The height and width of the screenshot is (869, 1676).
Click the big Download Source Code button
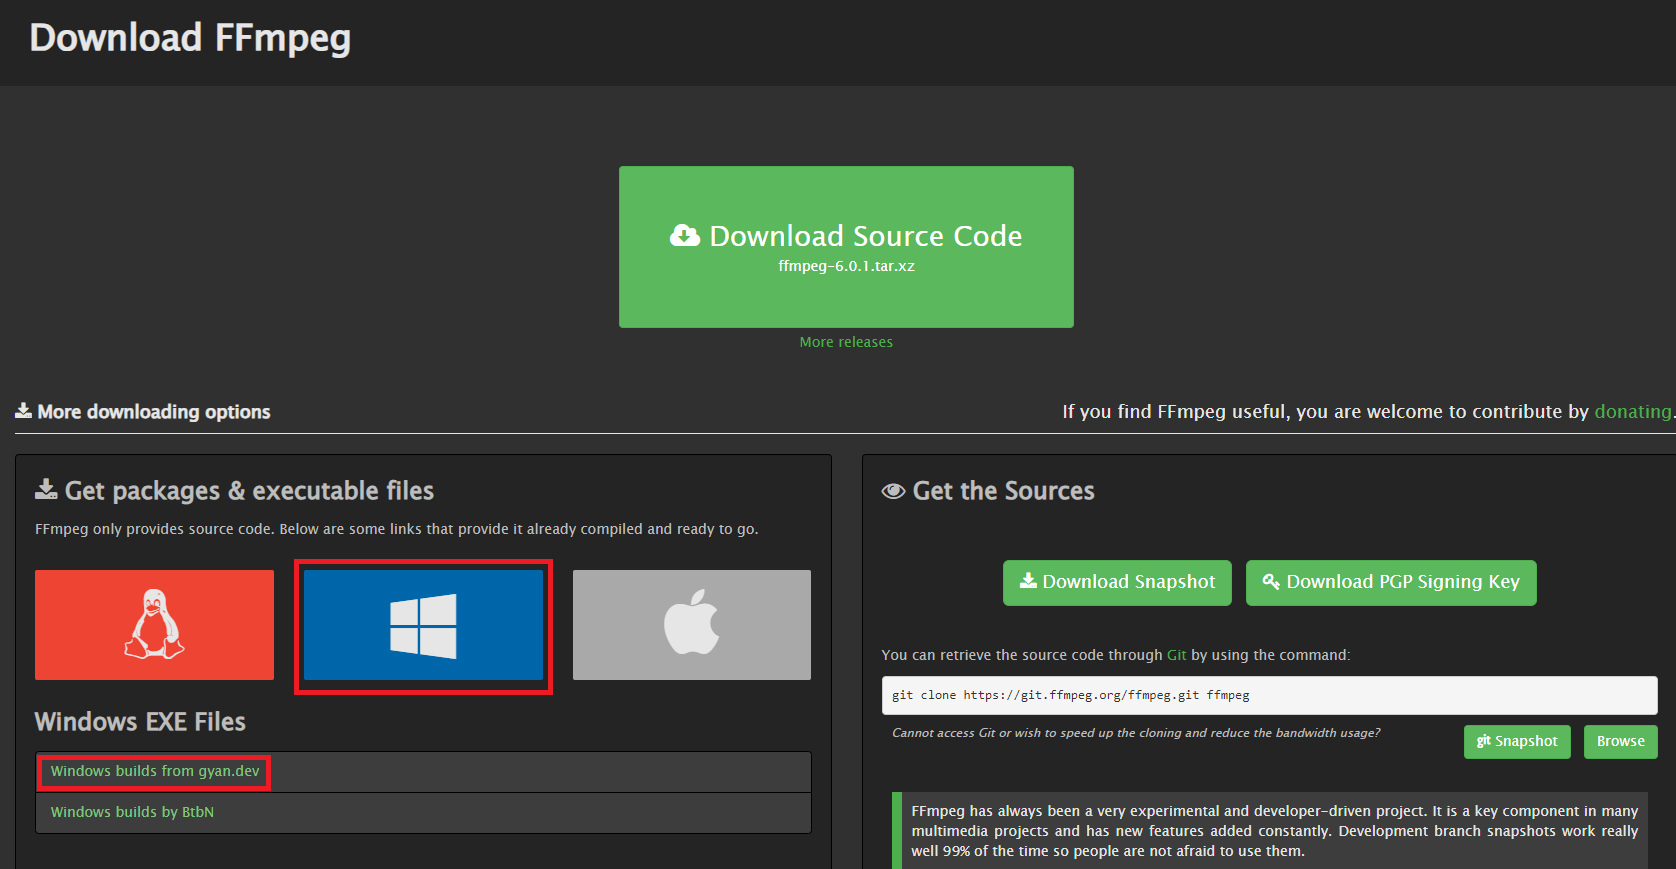coord(846,247)
